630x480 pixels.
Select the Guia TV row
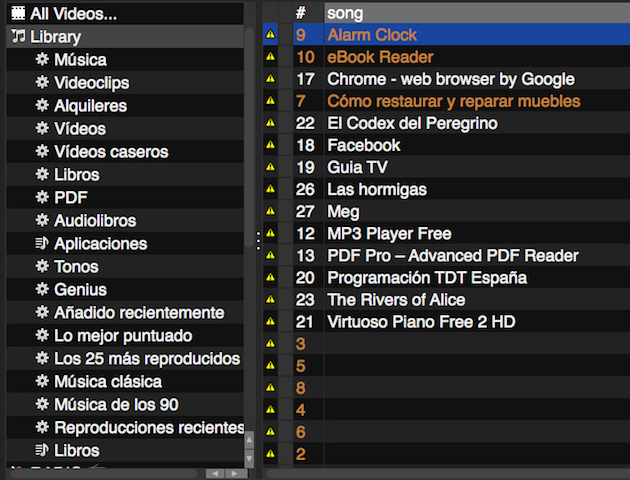[446, 167]
